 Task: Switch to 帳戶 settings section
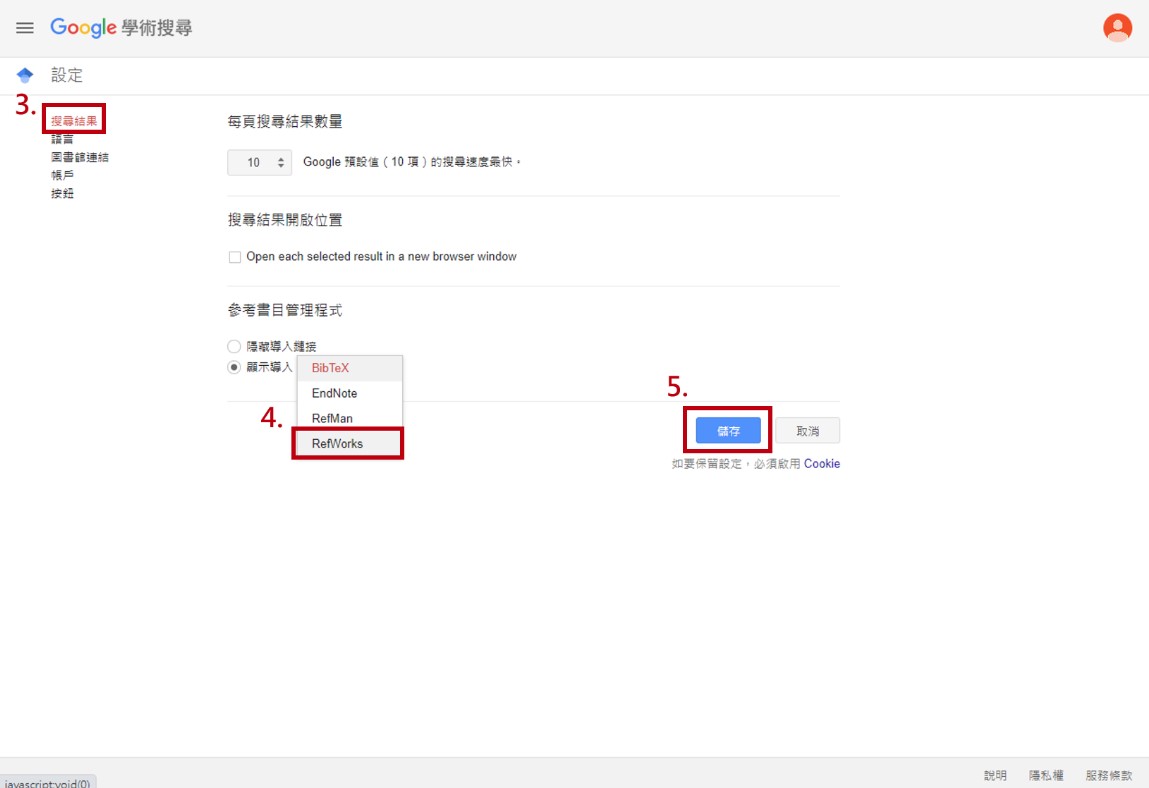click(x=62, y=175)
